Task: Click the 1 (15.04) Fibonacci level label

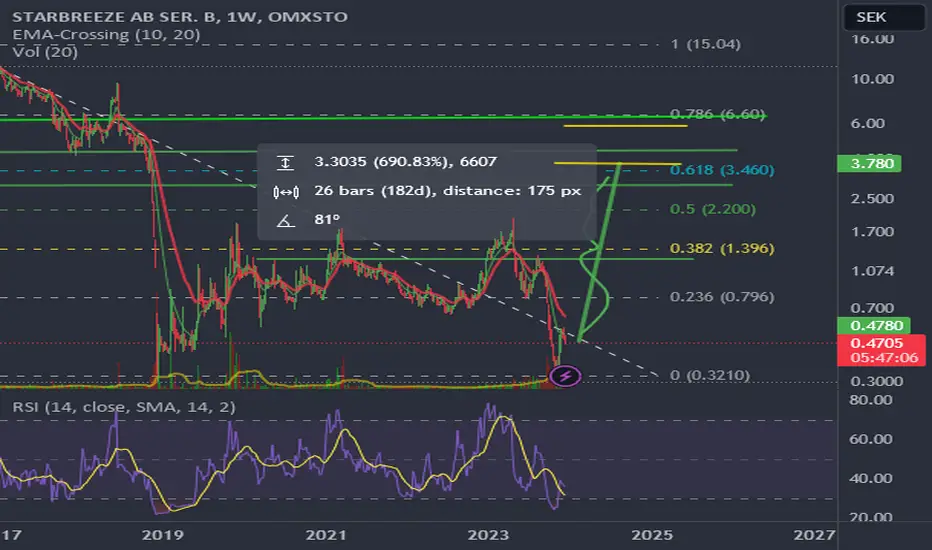Action: [706, 44]
